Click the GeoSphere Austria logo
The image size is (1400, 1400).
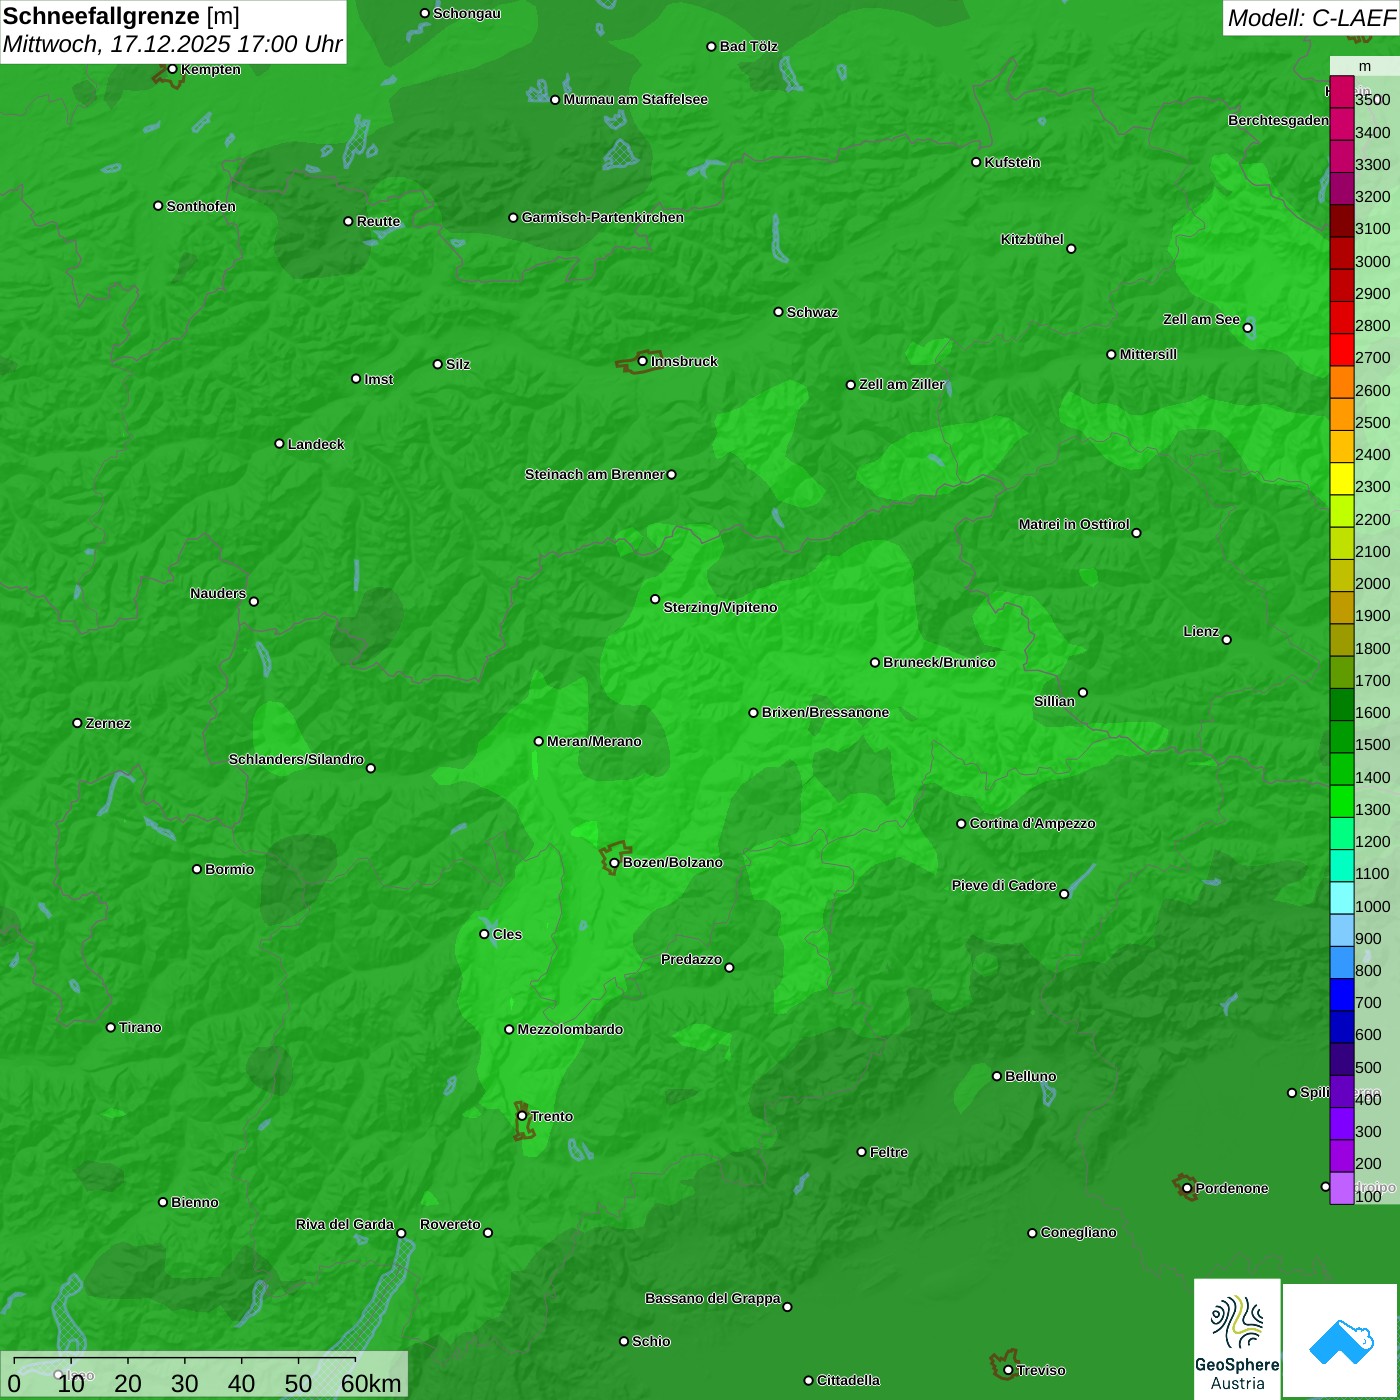coord(1237,1340)
